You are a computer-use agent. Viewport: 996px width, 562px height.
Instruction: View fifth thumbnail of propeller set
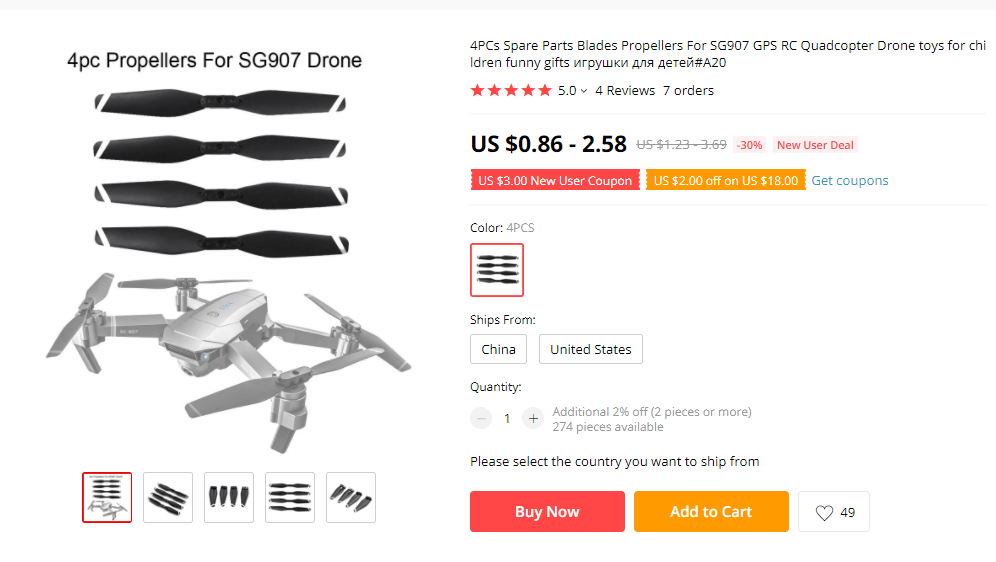point(351,497)
